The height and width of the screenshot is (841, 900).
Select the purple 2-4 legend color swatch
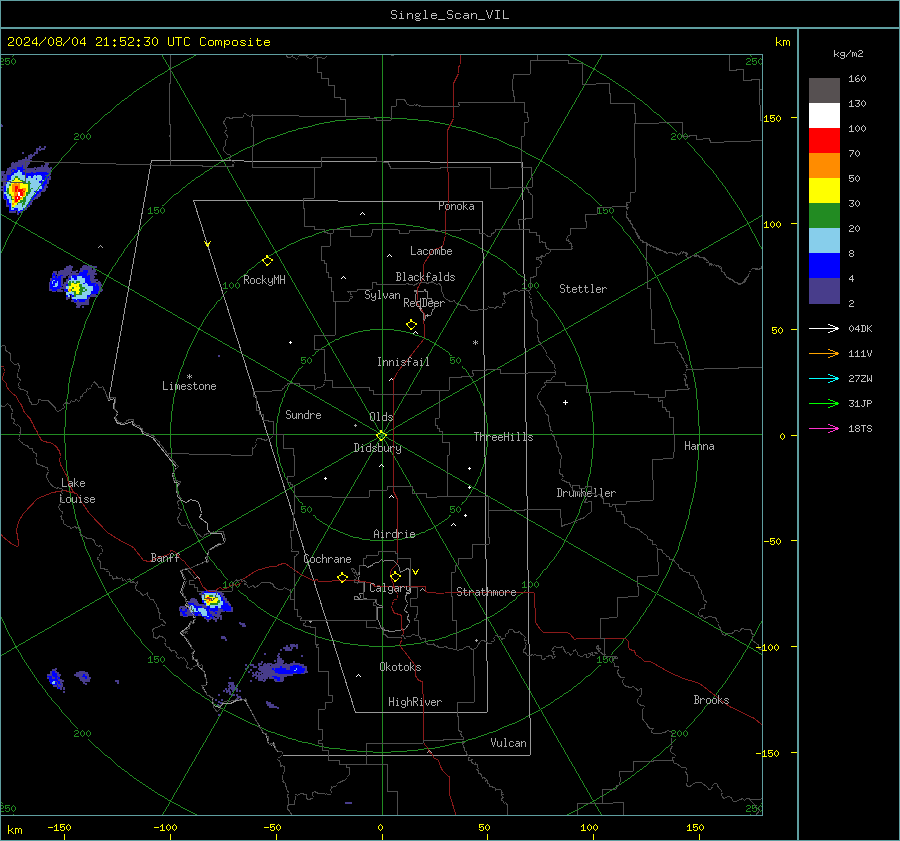pos(824,290)
